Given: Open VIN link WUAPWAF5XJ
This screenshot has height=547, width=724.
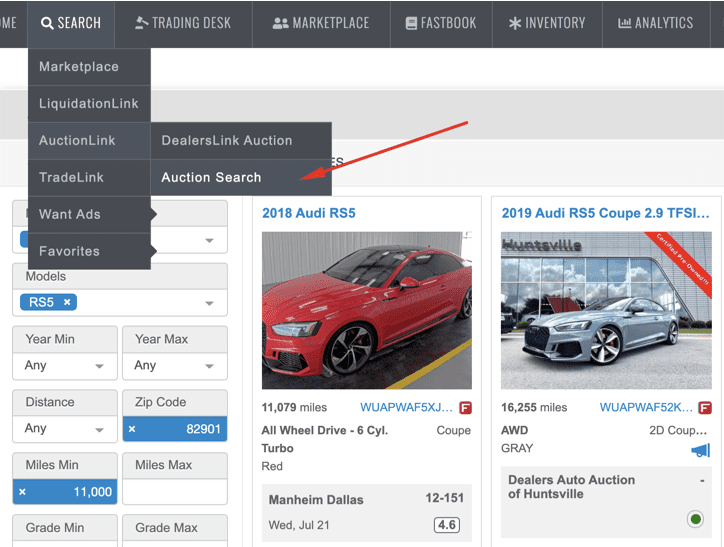Looking at the screenshot, I should point(406,408).
